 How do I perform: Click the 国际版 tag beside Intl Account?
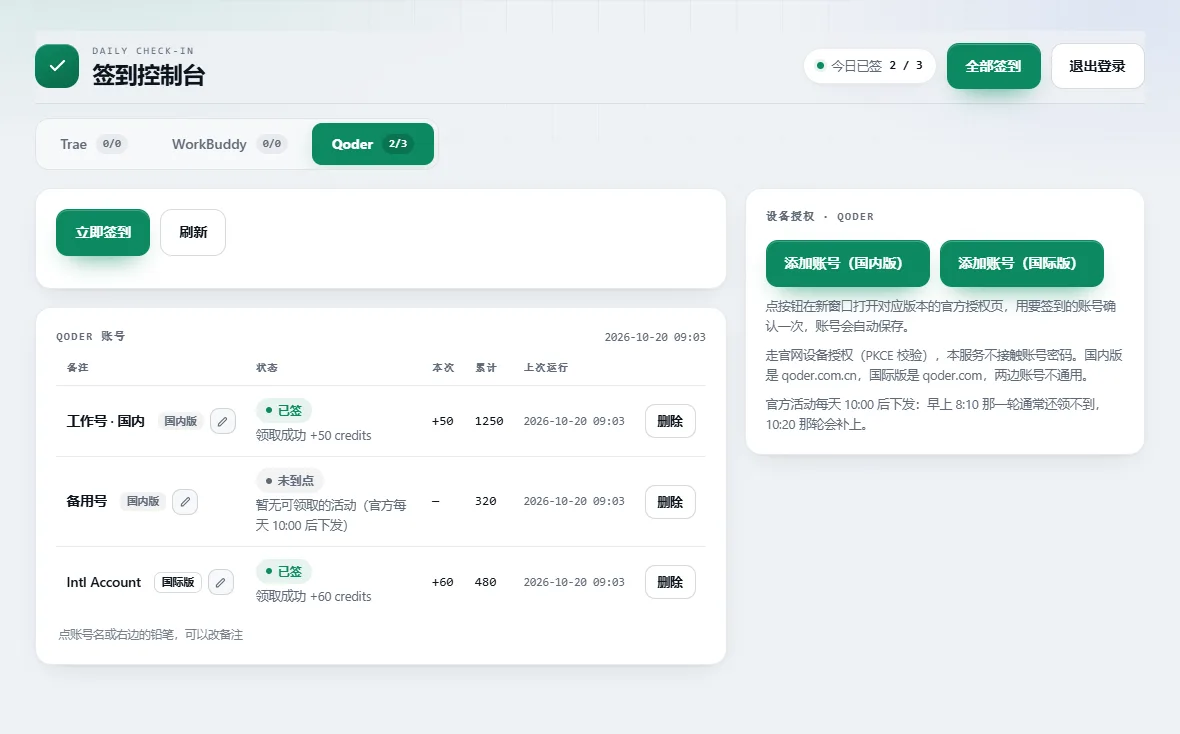(178, 582)
